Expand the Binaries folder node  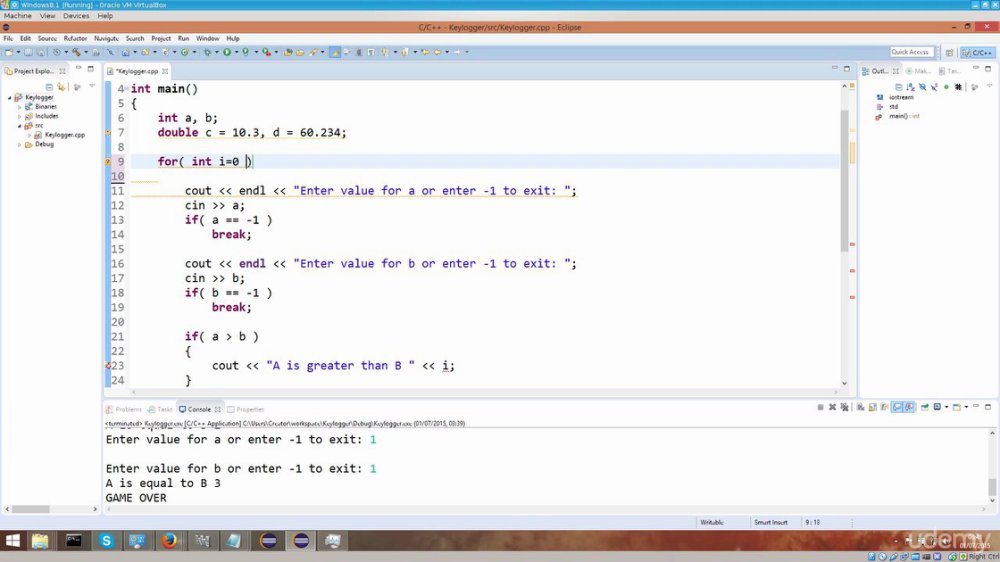pyautogui.click(x=20, y=107)
